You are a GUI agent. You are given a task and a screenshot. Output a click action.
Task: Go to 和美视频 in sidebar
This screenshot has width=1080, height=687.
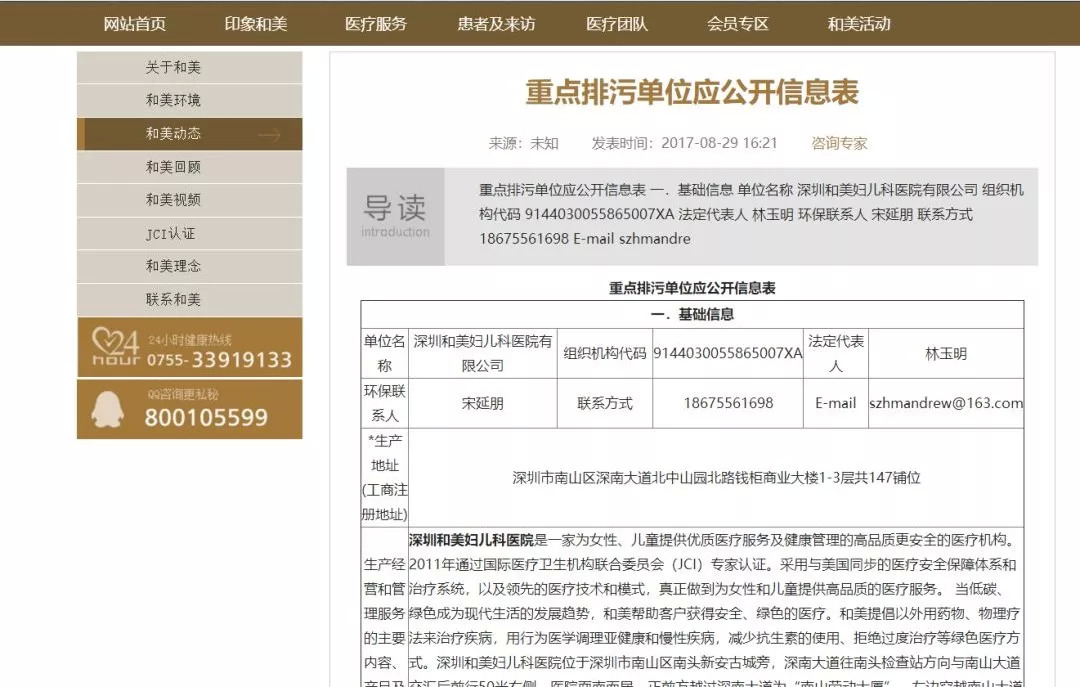[173, 200]
